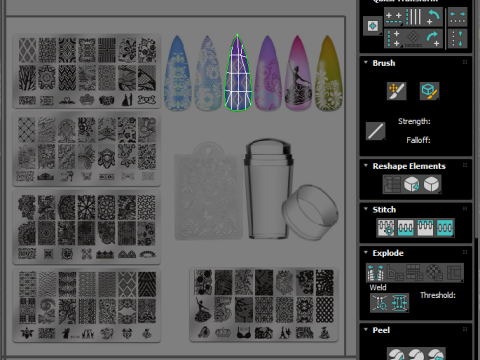This screenshot has height=360, width=480.
Task: Click the purple nail with swirl pattern
Action: coord(268,73)
